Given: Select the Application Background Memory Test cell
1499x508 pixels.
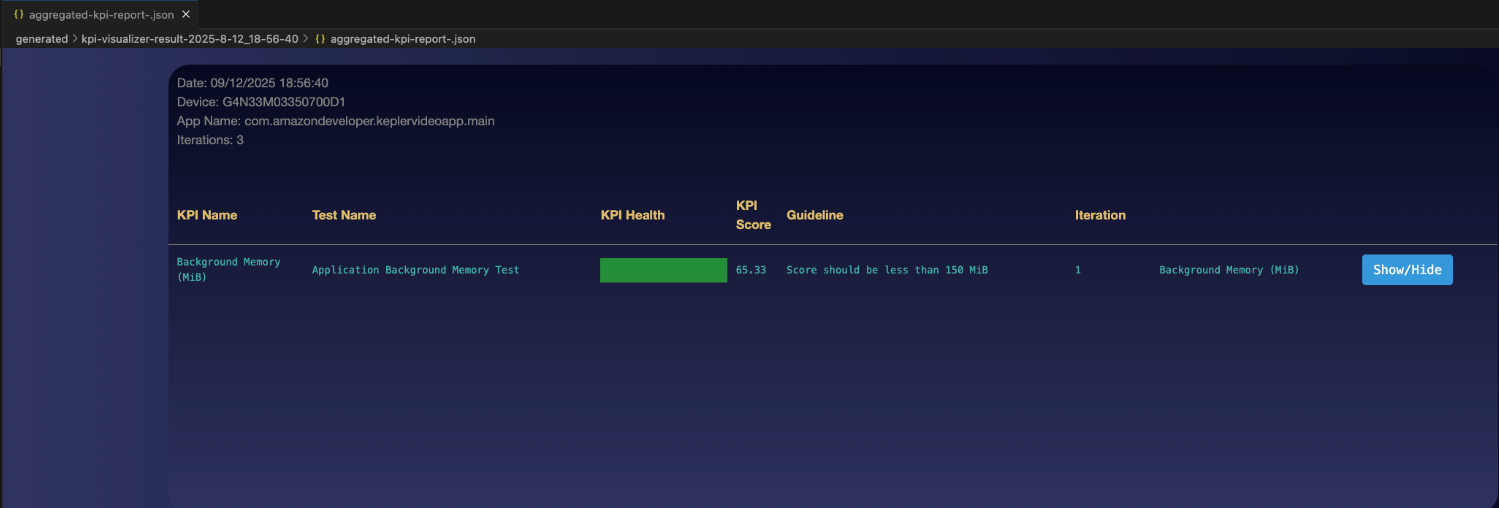Looking at the screenshot, I should point(415,270).
